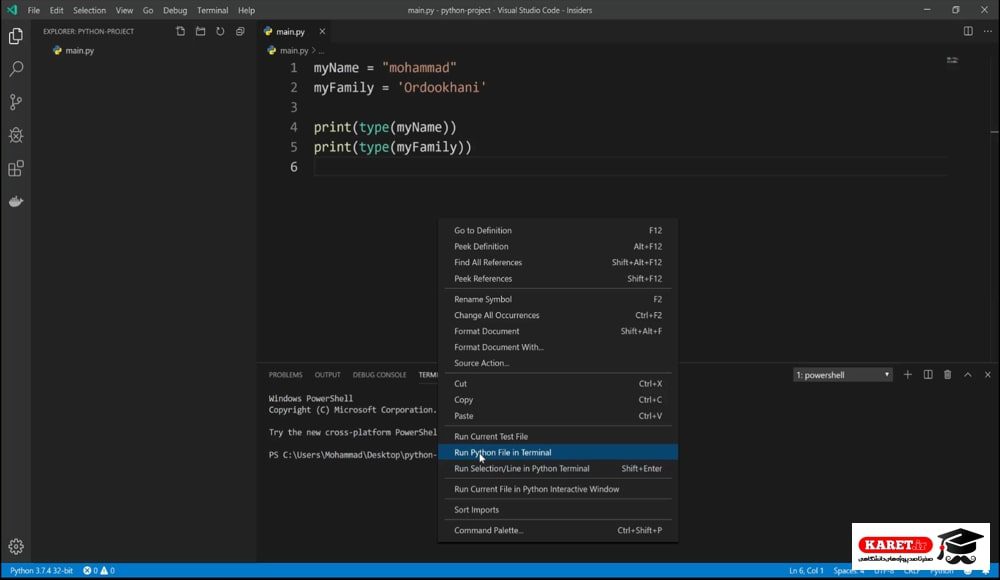Choose Run Current Test File
The height and width of the screenshot is (580, 1000).
pos(557,436)
